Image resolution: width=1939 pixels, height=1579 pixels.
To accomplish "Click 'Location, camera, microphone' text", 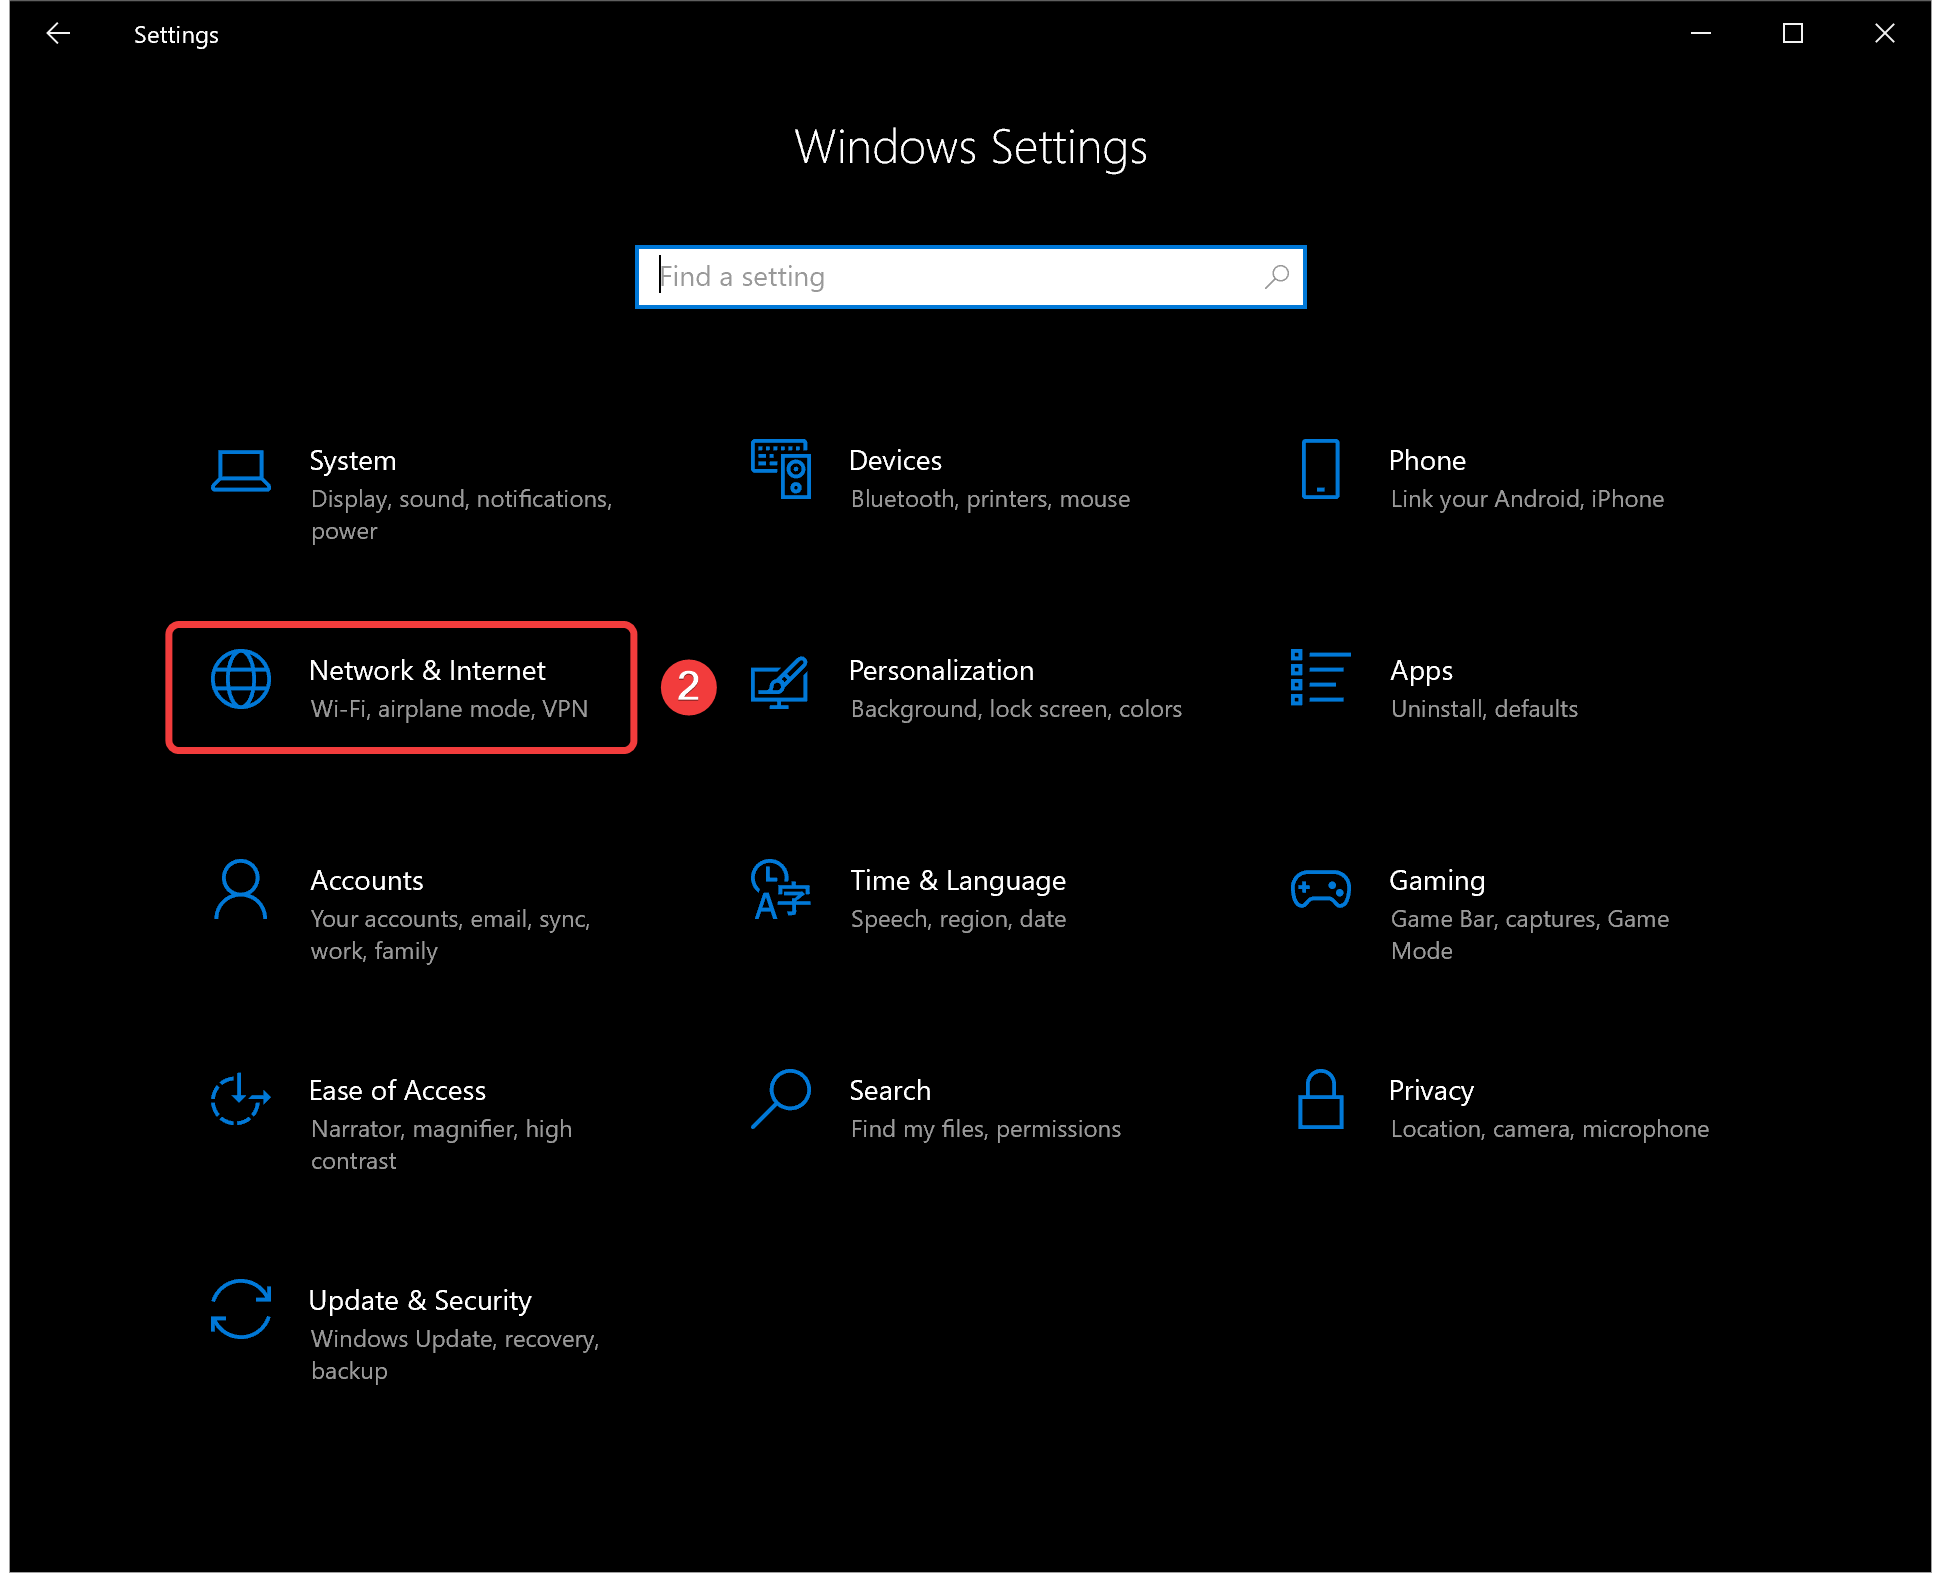I will tap(1550, 1130).
